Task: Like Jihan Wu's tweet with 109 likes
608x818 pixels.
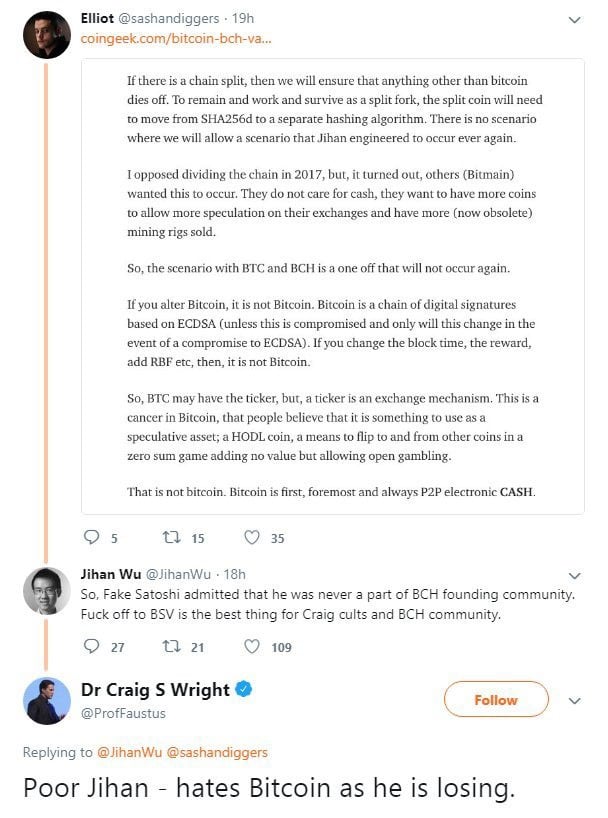Action: [x=252, y=646]
